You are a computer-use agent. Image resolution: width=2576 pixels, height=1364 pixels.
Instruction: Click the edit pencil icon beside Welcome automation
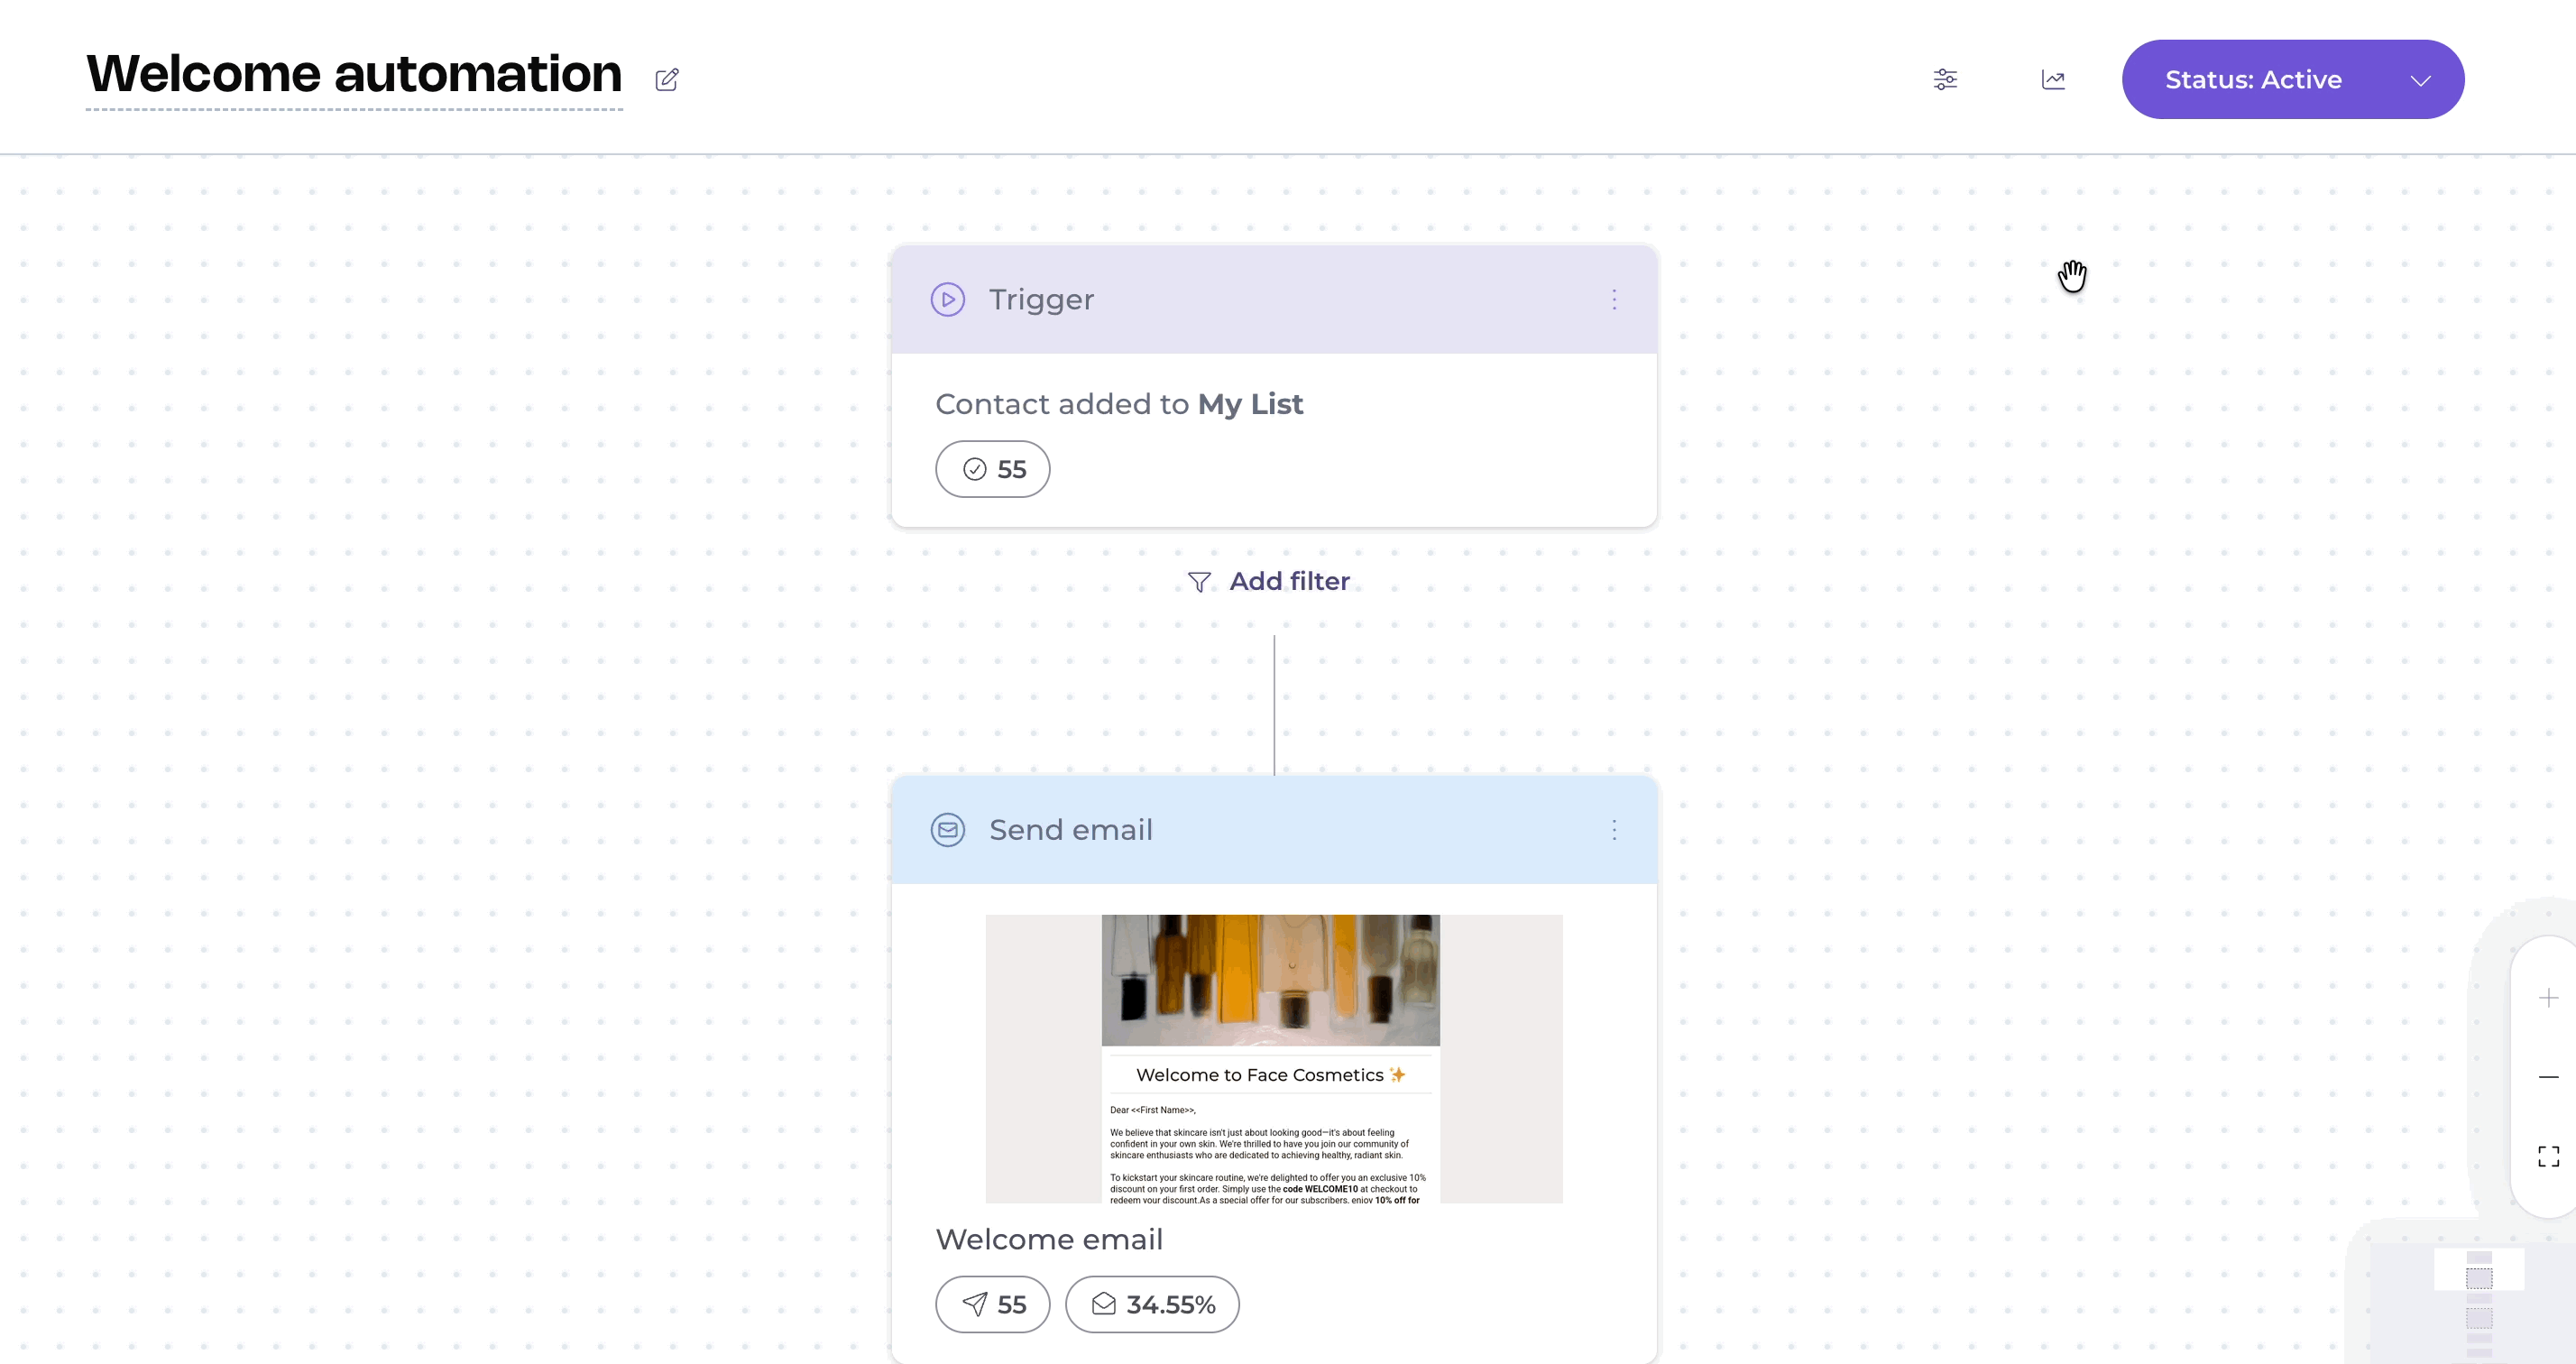coord(667,80)
